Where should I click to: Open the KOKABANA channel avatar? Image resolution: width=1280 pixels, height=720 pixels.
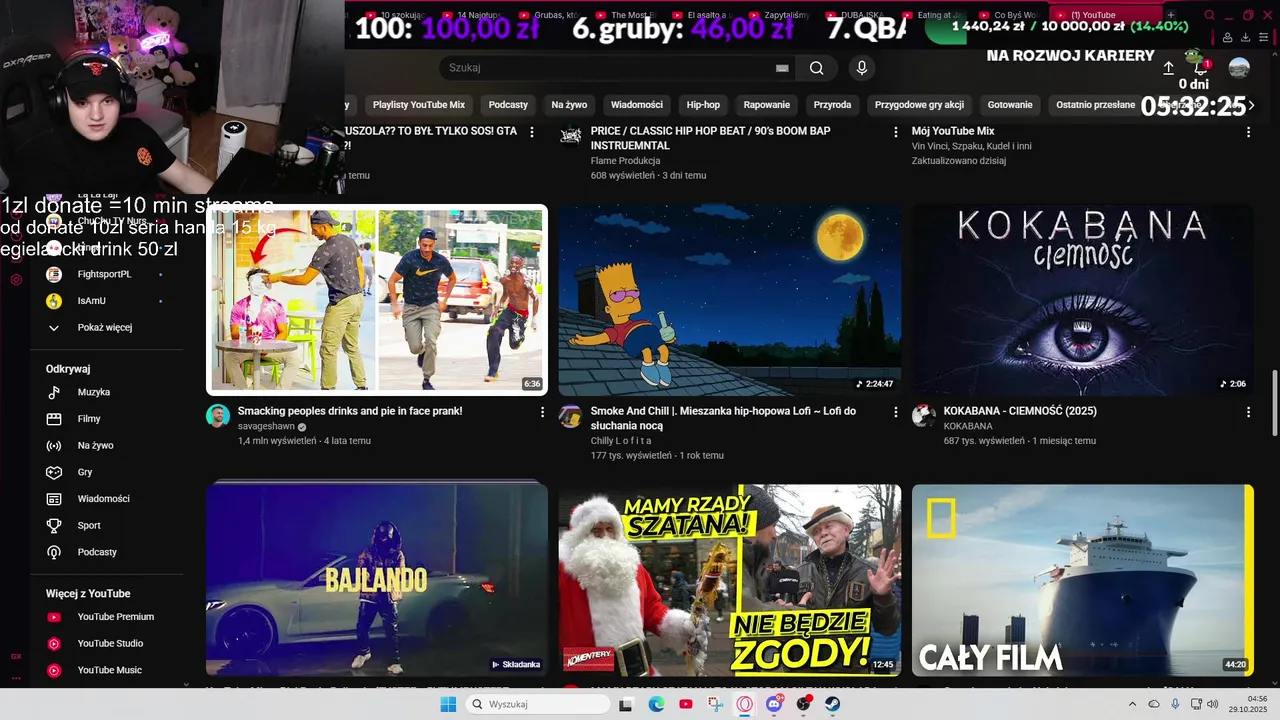point(923,416)
